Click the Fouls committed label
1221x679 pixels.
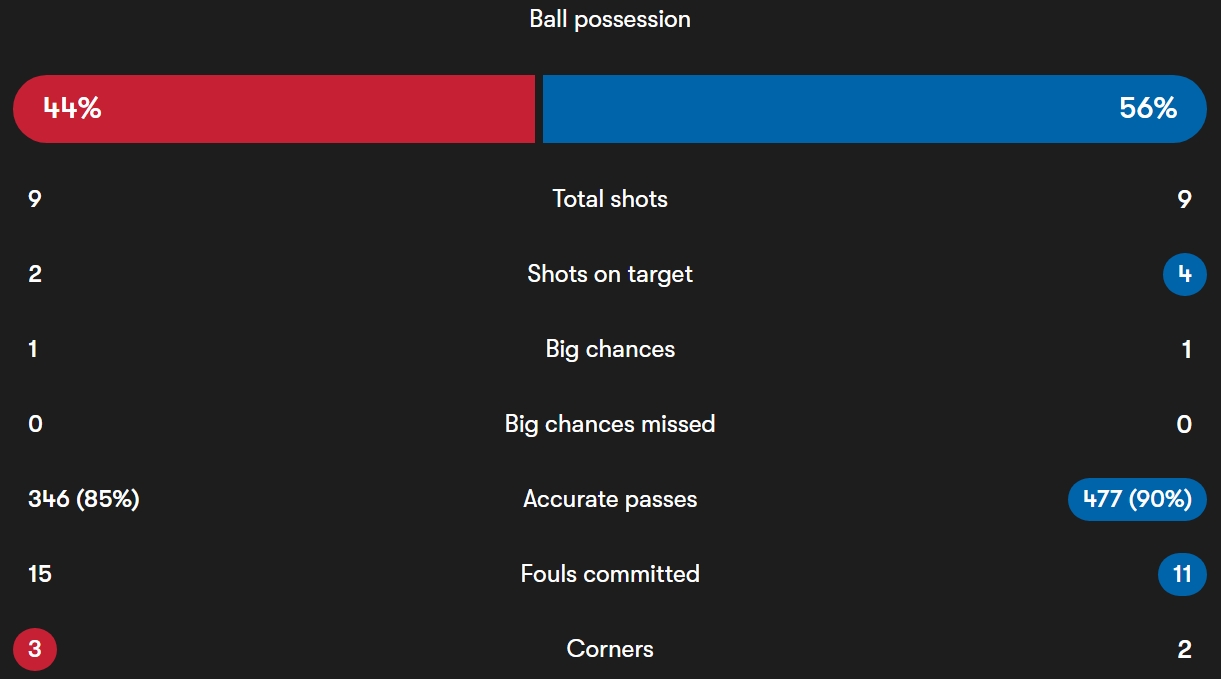[610, 574]
